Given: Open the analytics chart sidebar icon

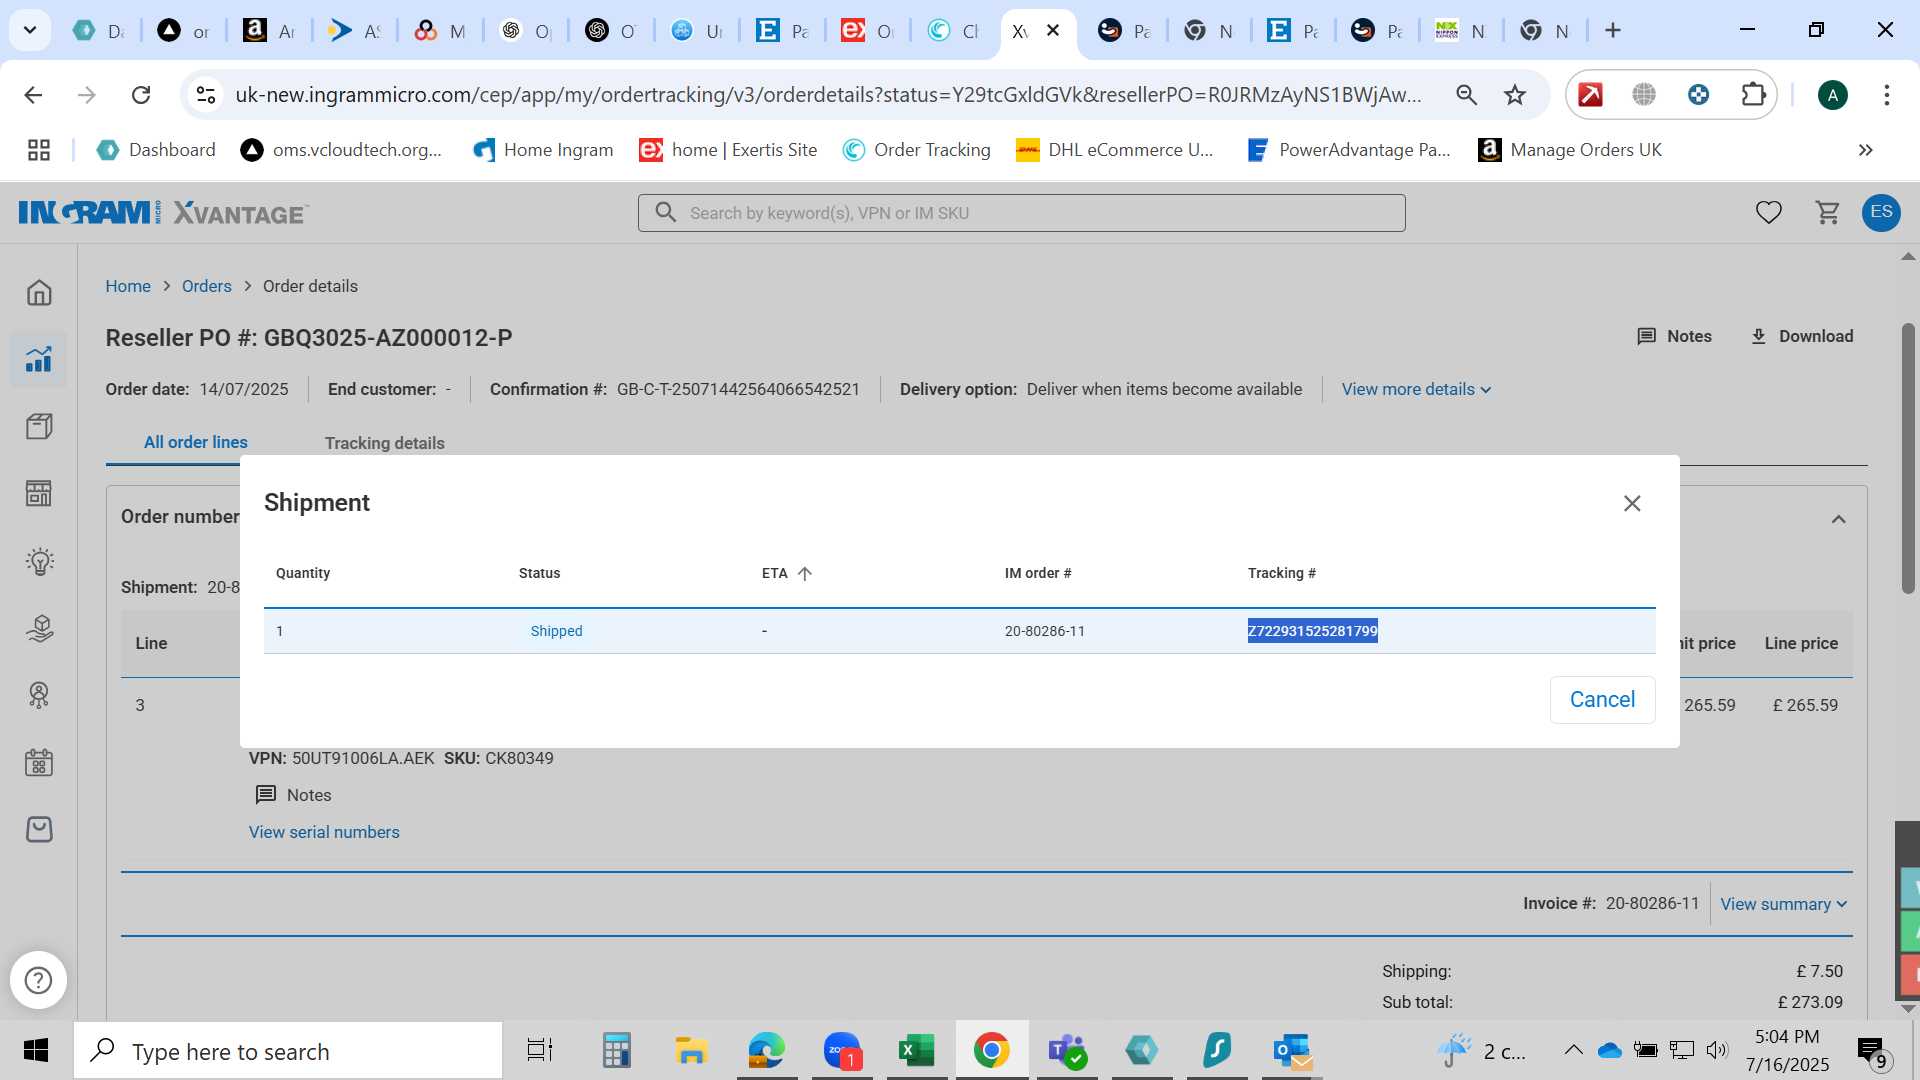Looking at the screenshot, I should pyautogui.click(x=39, y=359).
